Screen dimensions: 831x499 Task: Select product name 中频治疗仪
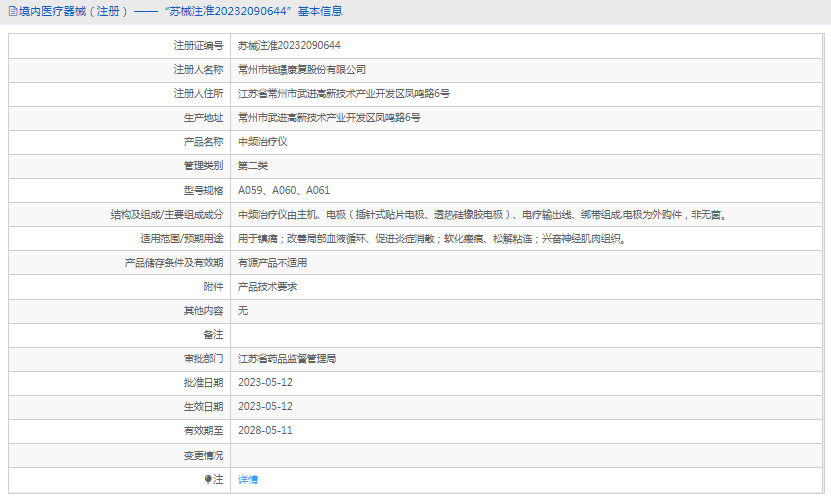pos(262,141)
